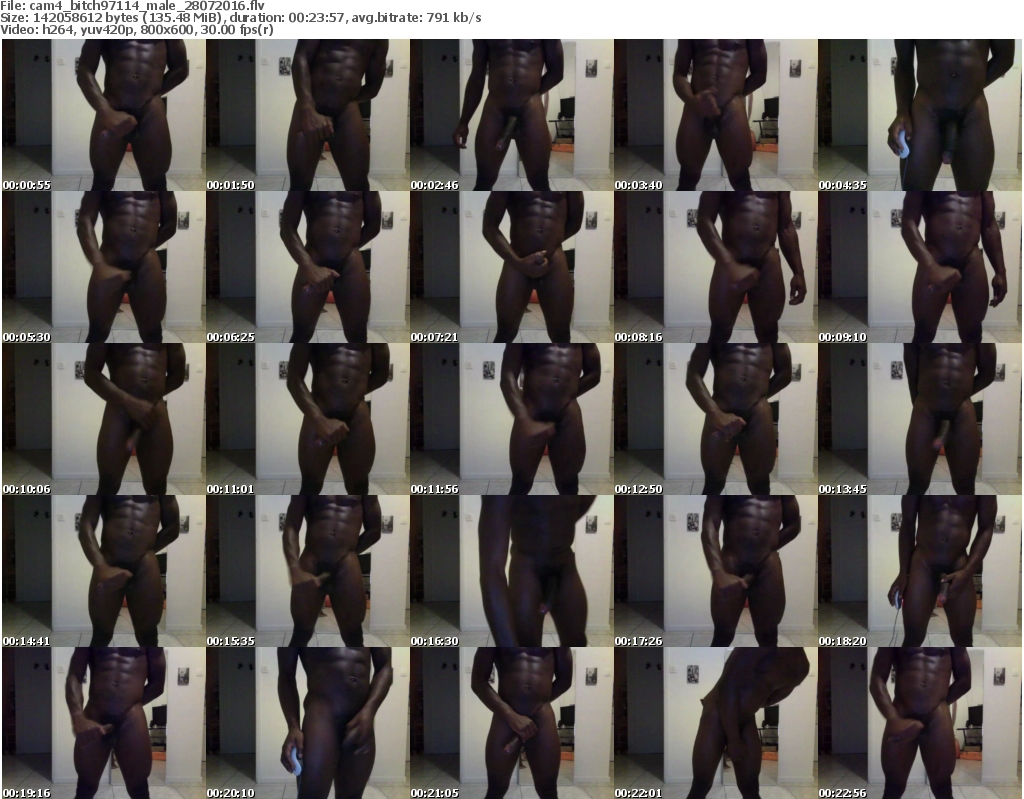Screen dimensions: 1024x799
Task: Select the thumbnail at 00:08:16
Action: click(715, 267)
